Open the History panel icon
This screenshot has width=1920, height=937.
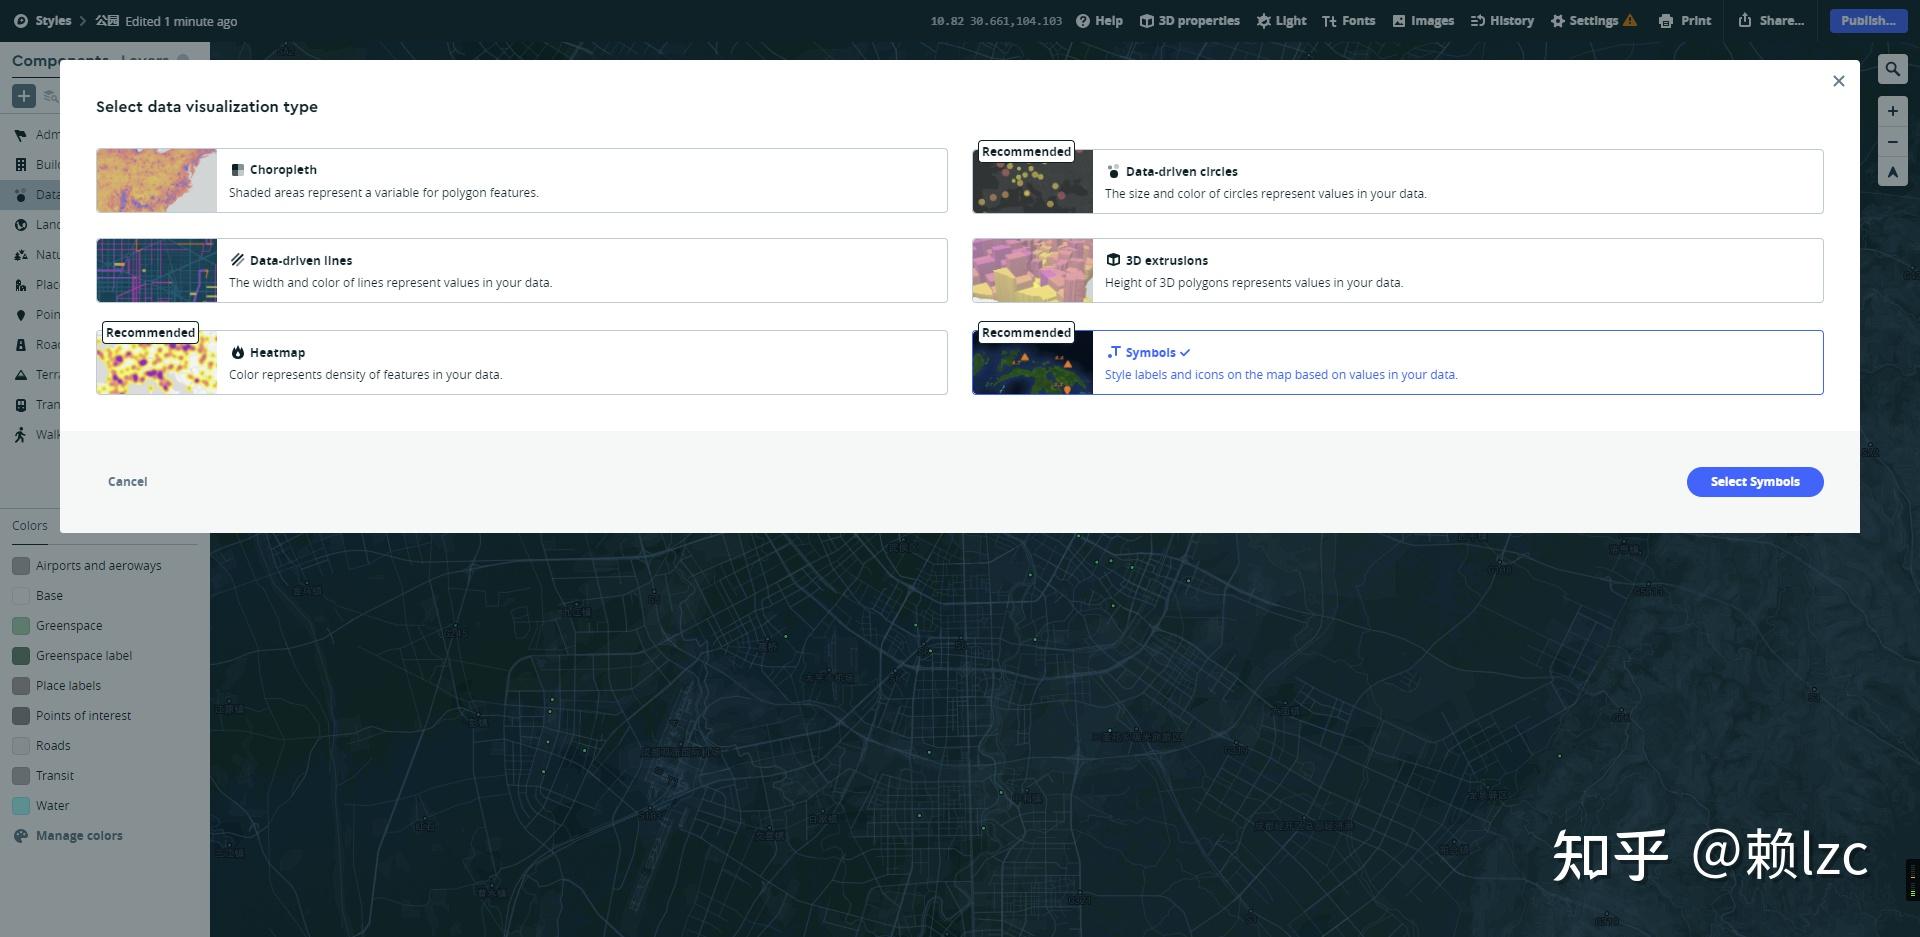(x=1501, y=20)
